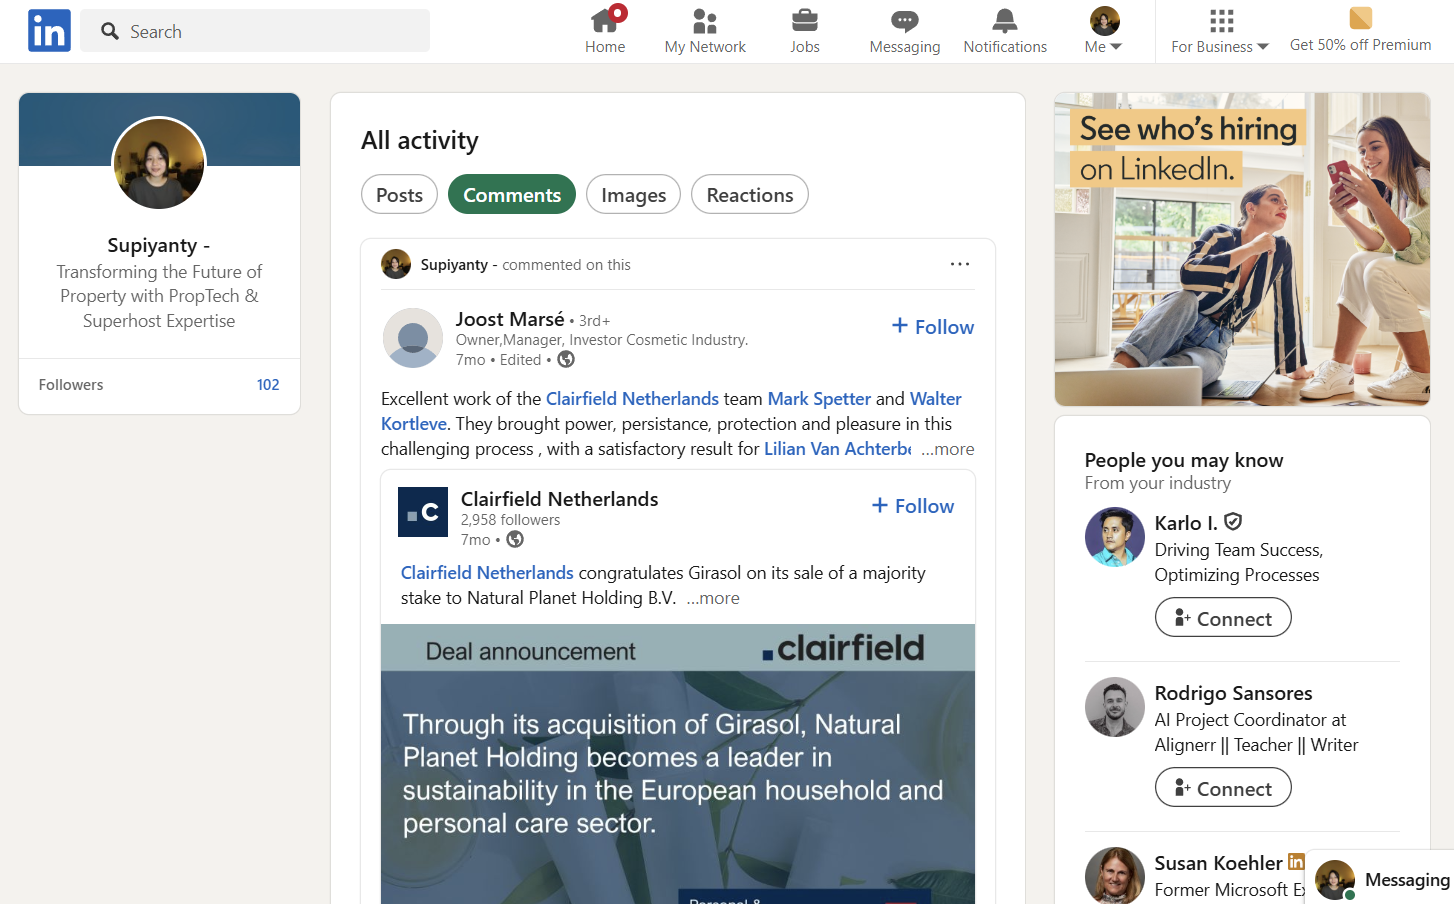Click the globe icon on Clairfield post
This screenshot has height=904, width=1454.
point(515,539)
